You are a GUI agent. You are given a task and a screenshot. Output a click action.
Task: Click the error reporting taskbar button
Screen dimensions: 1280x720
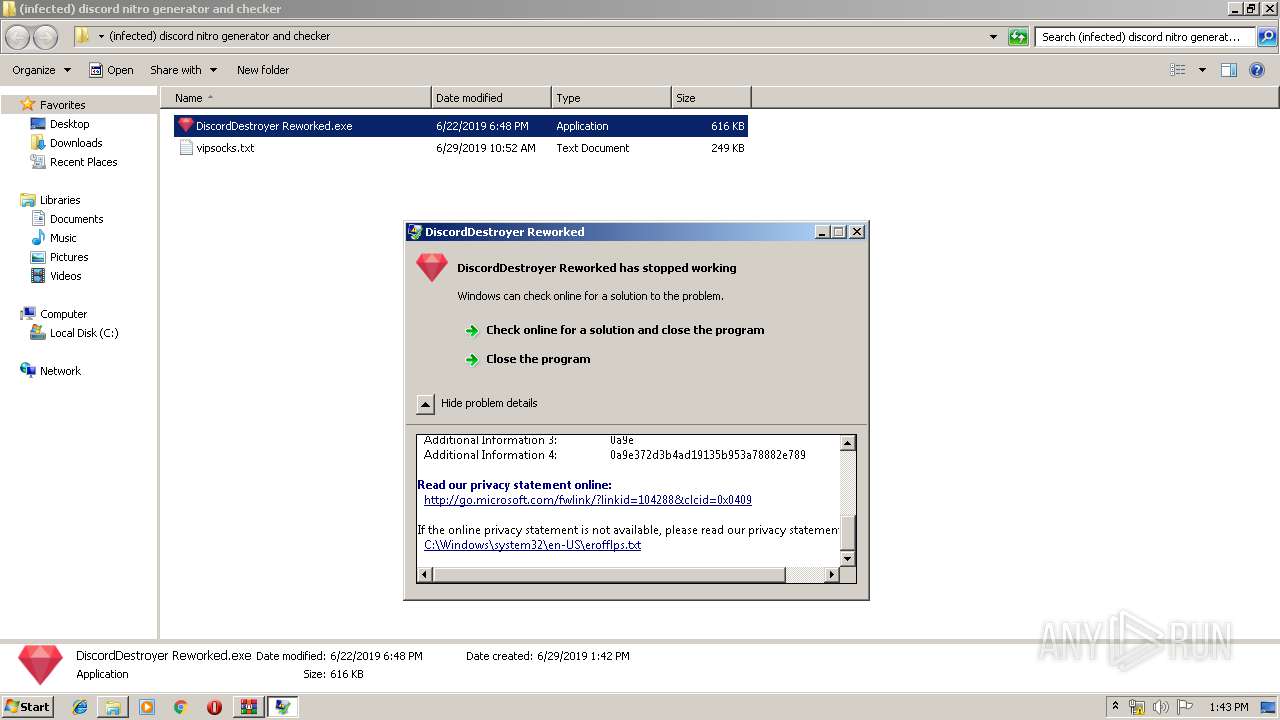[283, 707]
